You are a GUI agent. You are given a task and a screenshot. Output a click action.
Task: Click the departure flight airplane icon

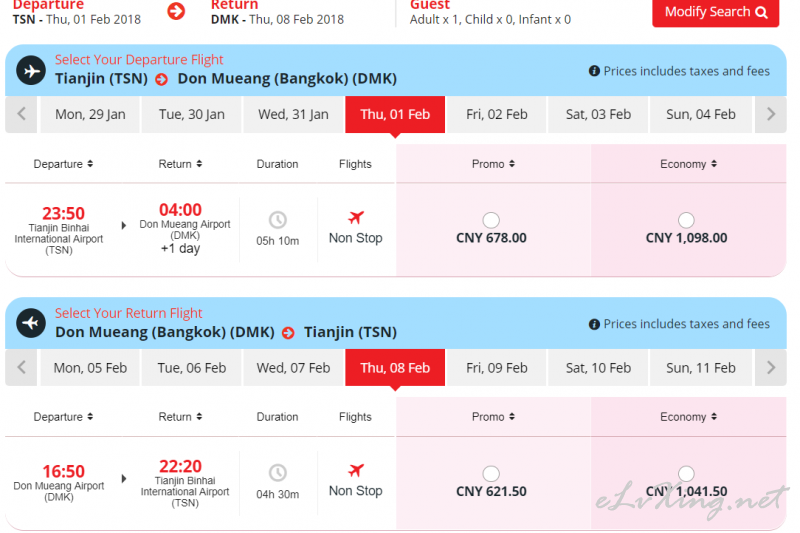tap(31, 70)
